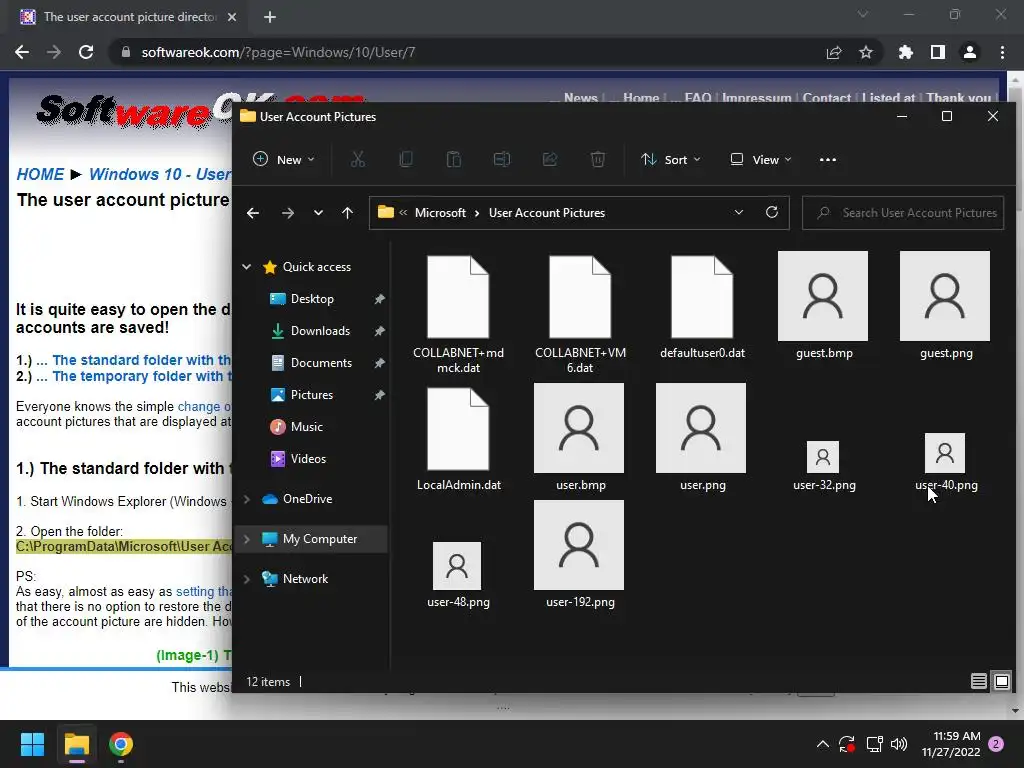Click Chrome icon on the taskbar
The image size is (1024, 768).
point(121,744)
